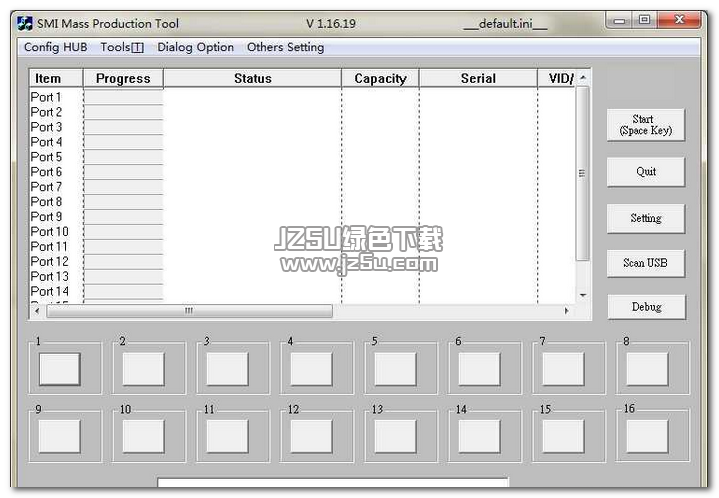
Task: Click the vertical scrollbar down arrow
Action: coord(583,295)
